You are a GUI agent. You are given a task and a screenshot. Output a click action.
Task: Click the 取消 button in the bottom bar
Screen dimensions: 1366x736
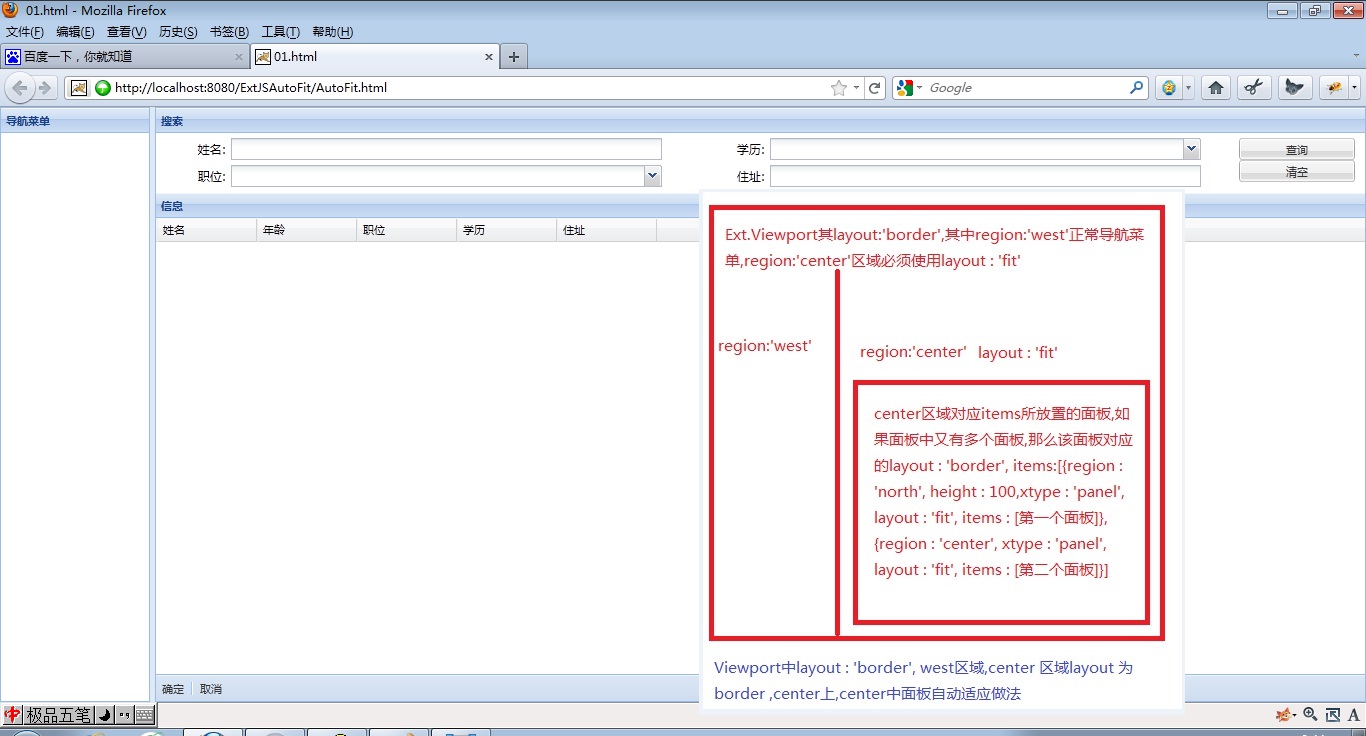click(x=211, y=689)
